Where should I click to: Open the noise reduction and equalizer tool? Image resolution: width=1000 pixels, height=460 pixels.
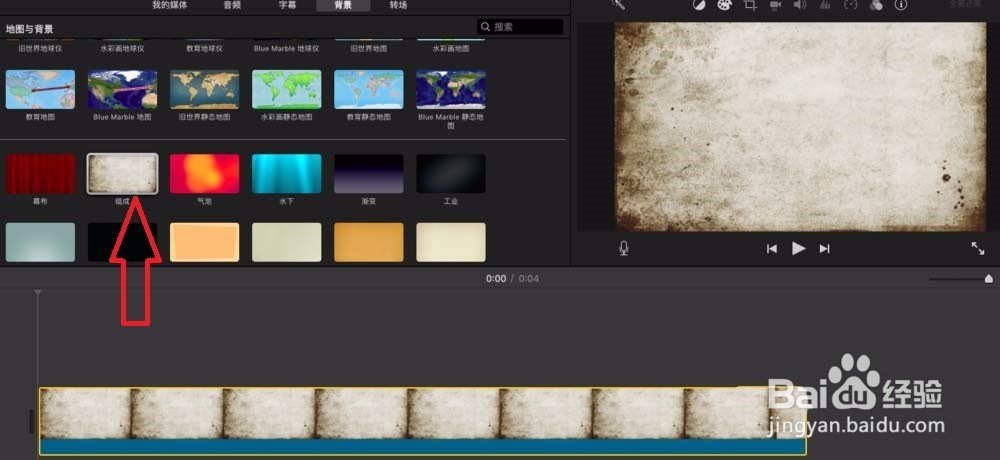825,5
